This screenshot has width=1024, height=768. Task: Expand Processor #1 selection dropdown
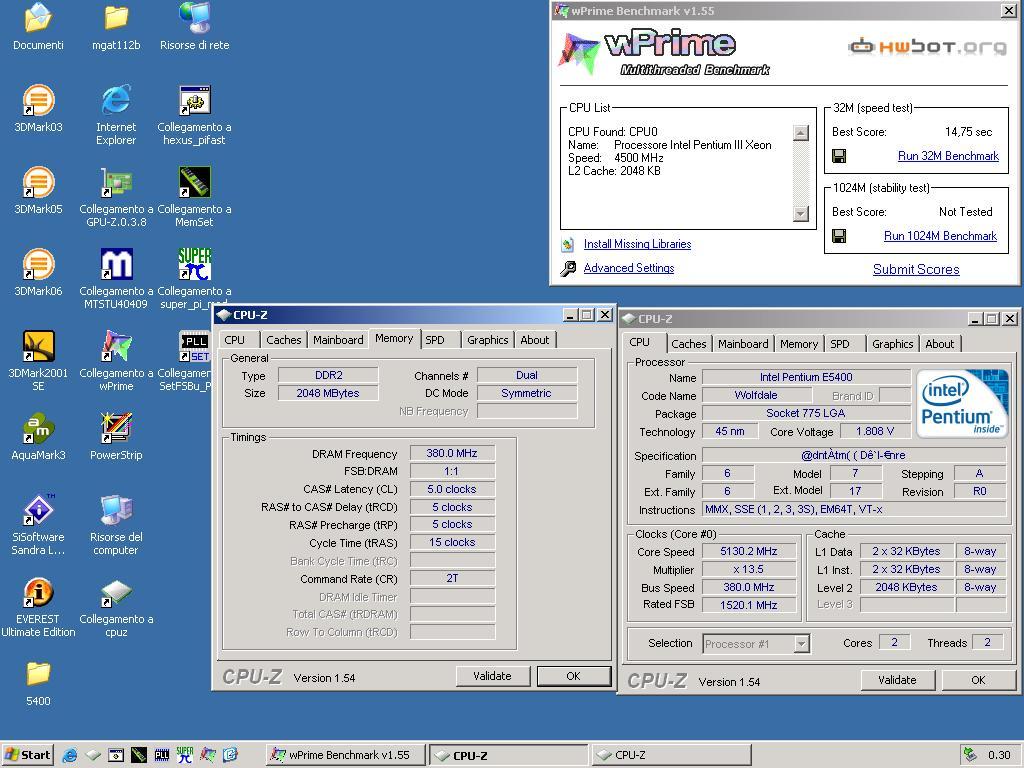coord(802,644)
